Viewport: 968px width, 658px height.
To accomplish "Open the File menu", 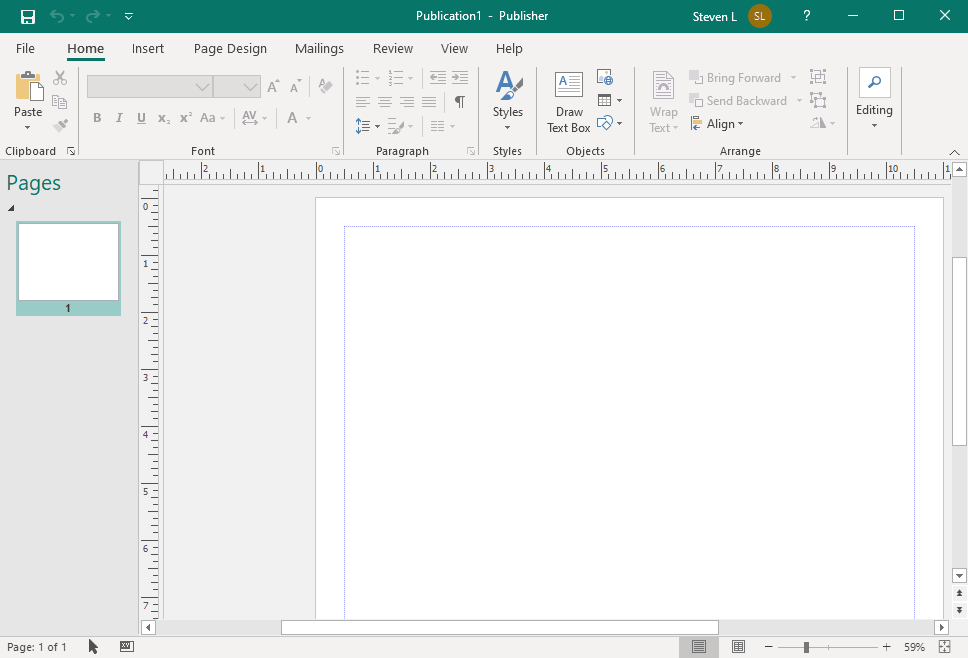I will pyautogui.click(x=25, y=48).
